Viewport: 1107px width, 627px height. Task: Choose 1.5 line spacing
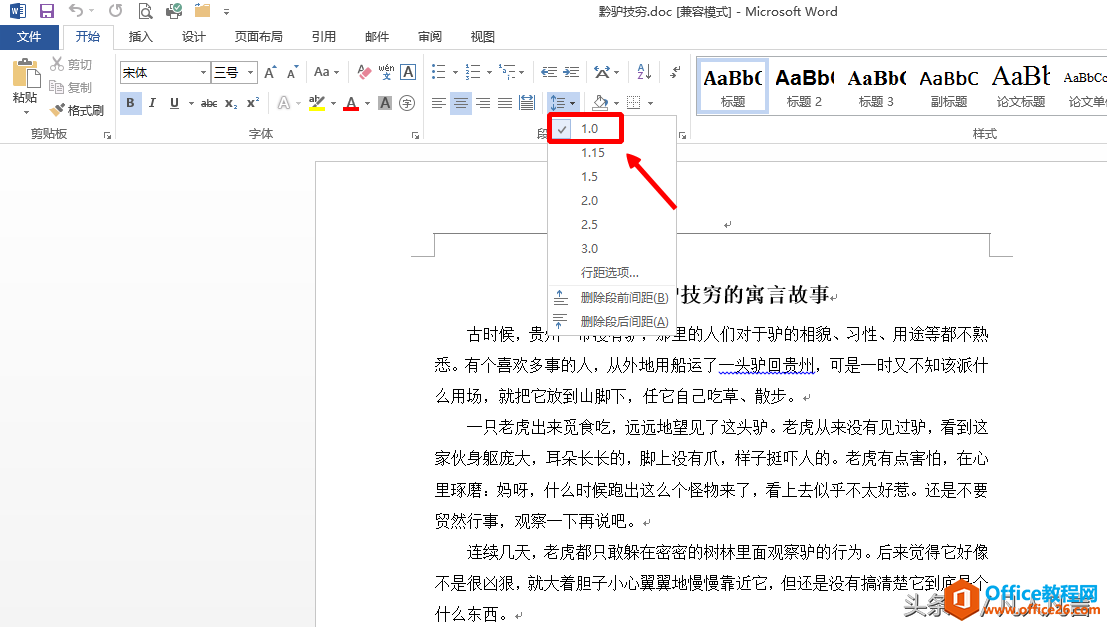click(590, 177)
